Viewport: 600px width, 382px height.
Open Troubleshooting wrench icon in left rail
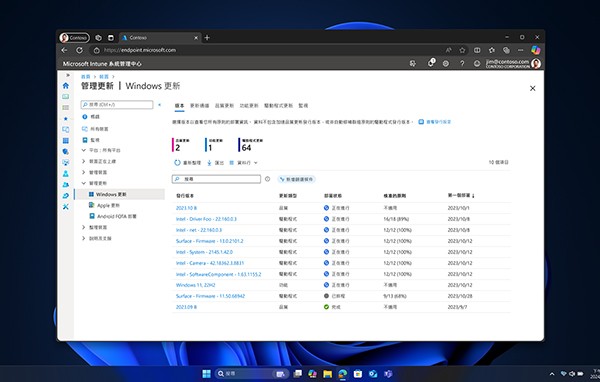pos(66,207)
